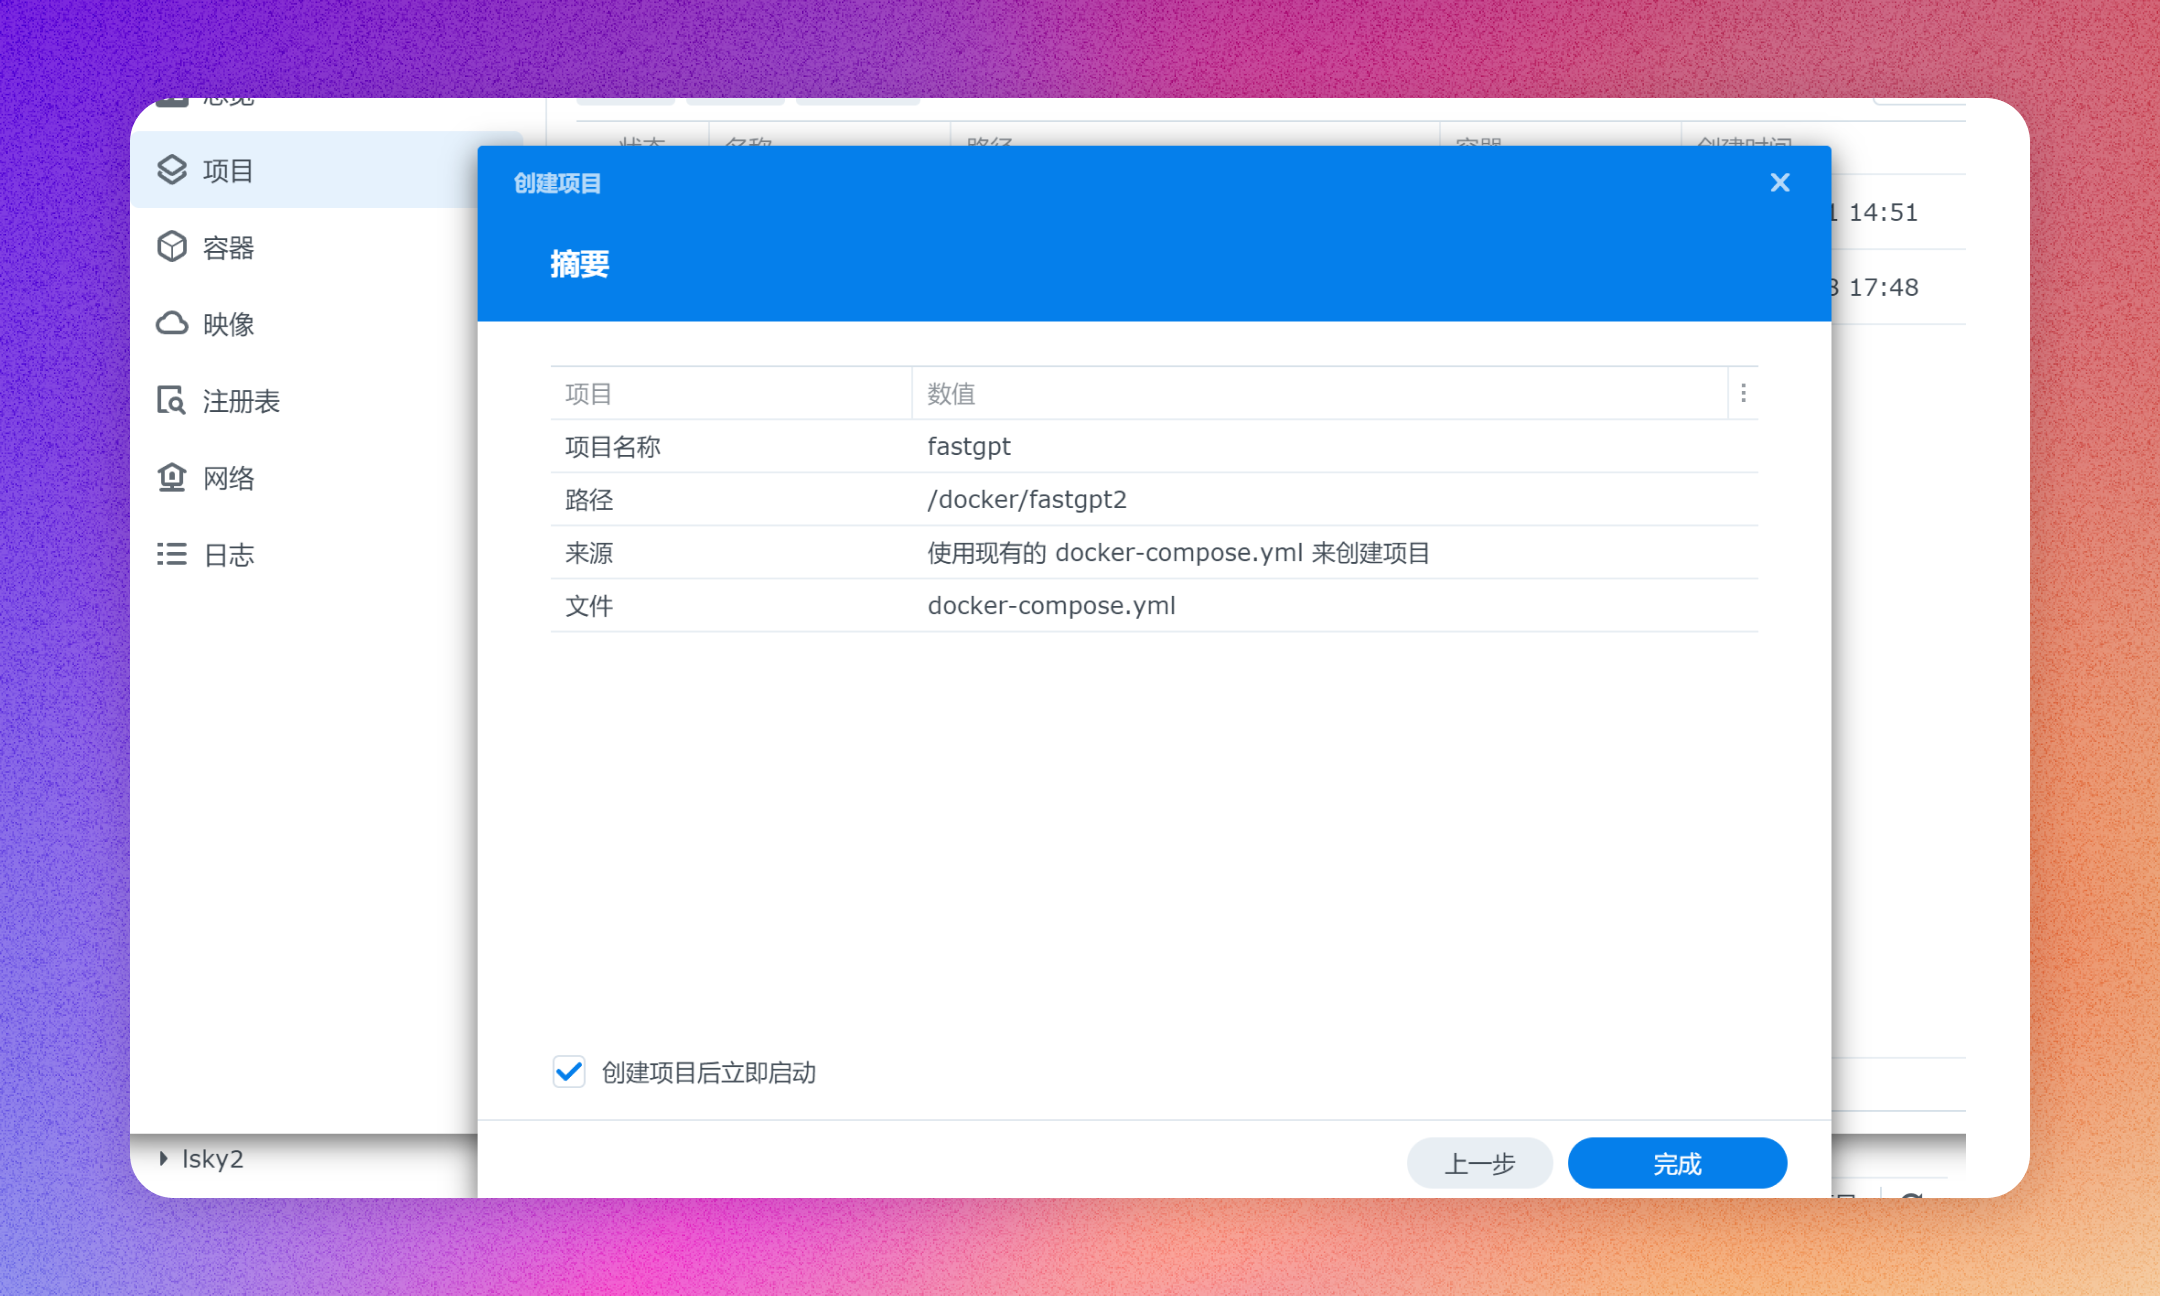Viewport: 2160px width, 1296px height.
Task: Open the 注册表 section in sidebar
Action: [241, 401]
